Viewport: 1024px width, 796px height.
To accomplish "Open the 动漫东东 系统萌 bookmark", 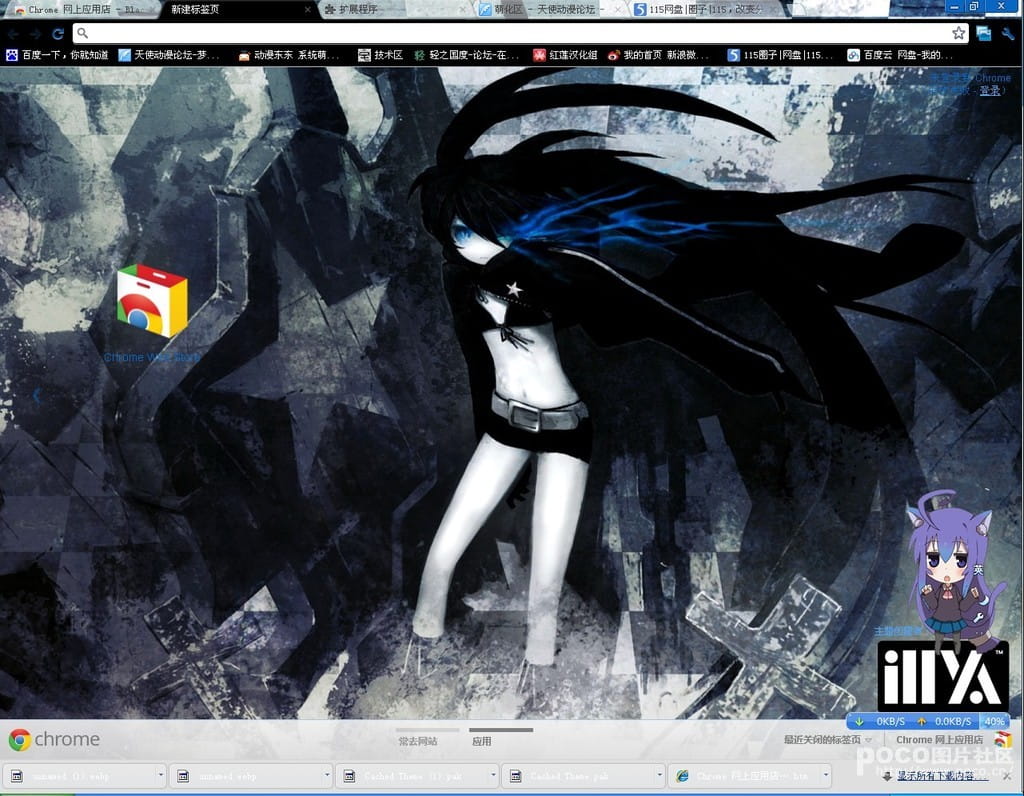I will click(289, 56).
